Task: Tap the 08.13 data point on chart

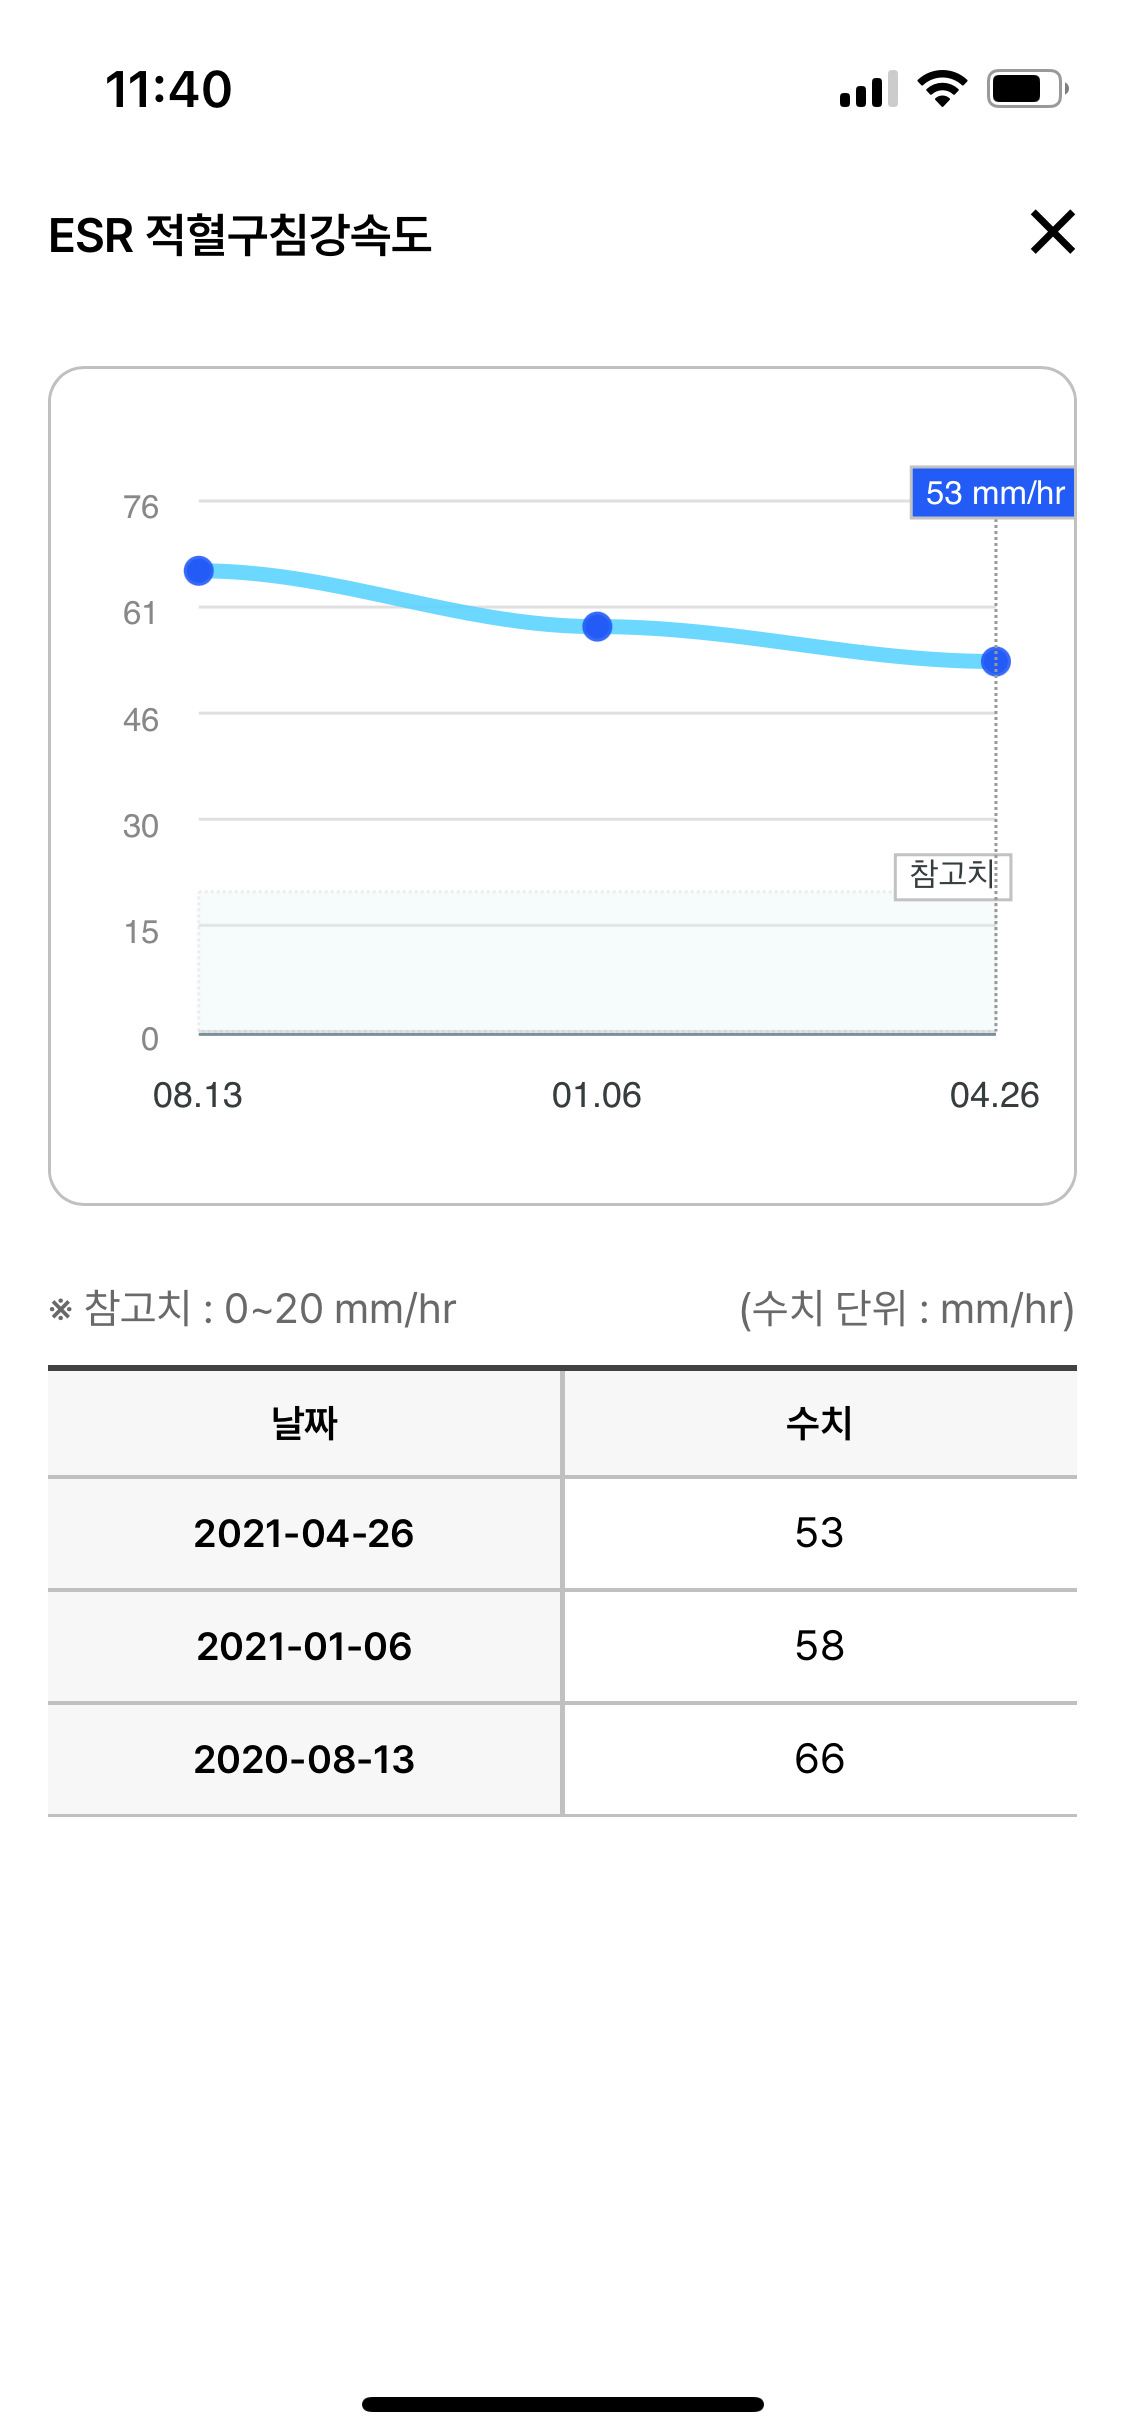Action: click(199, 571)
